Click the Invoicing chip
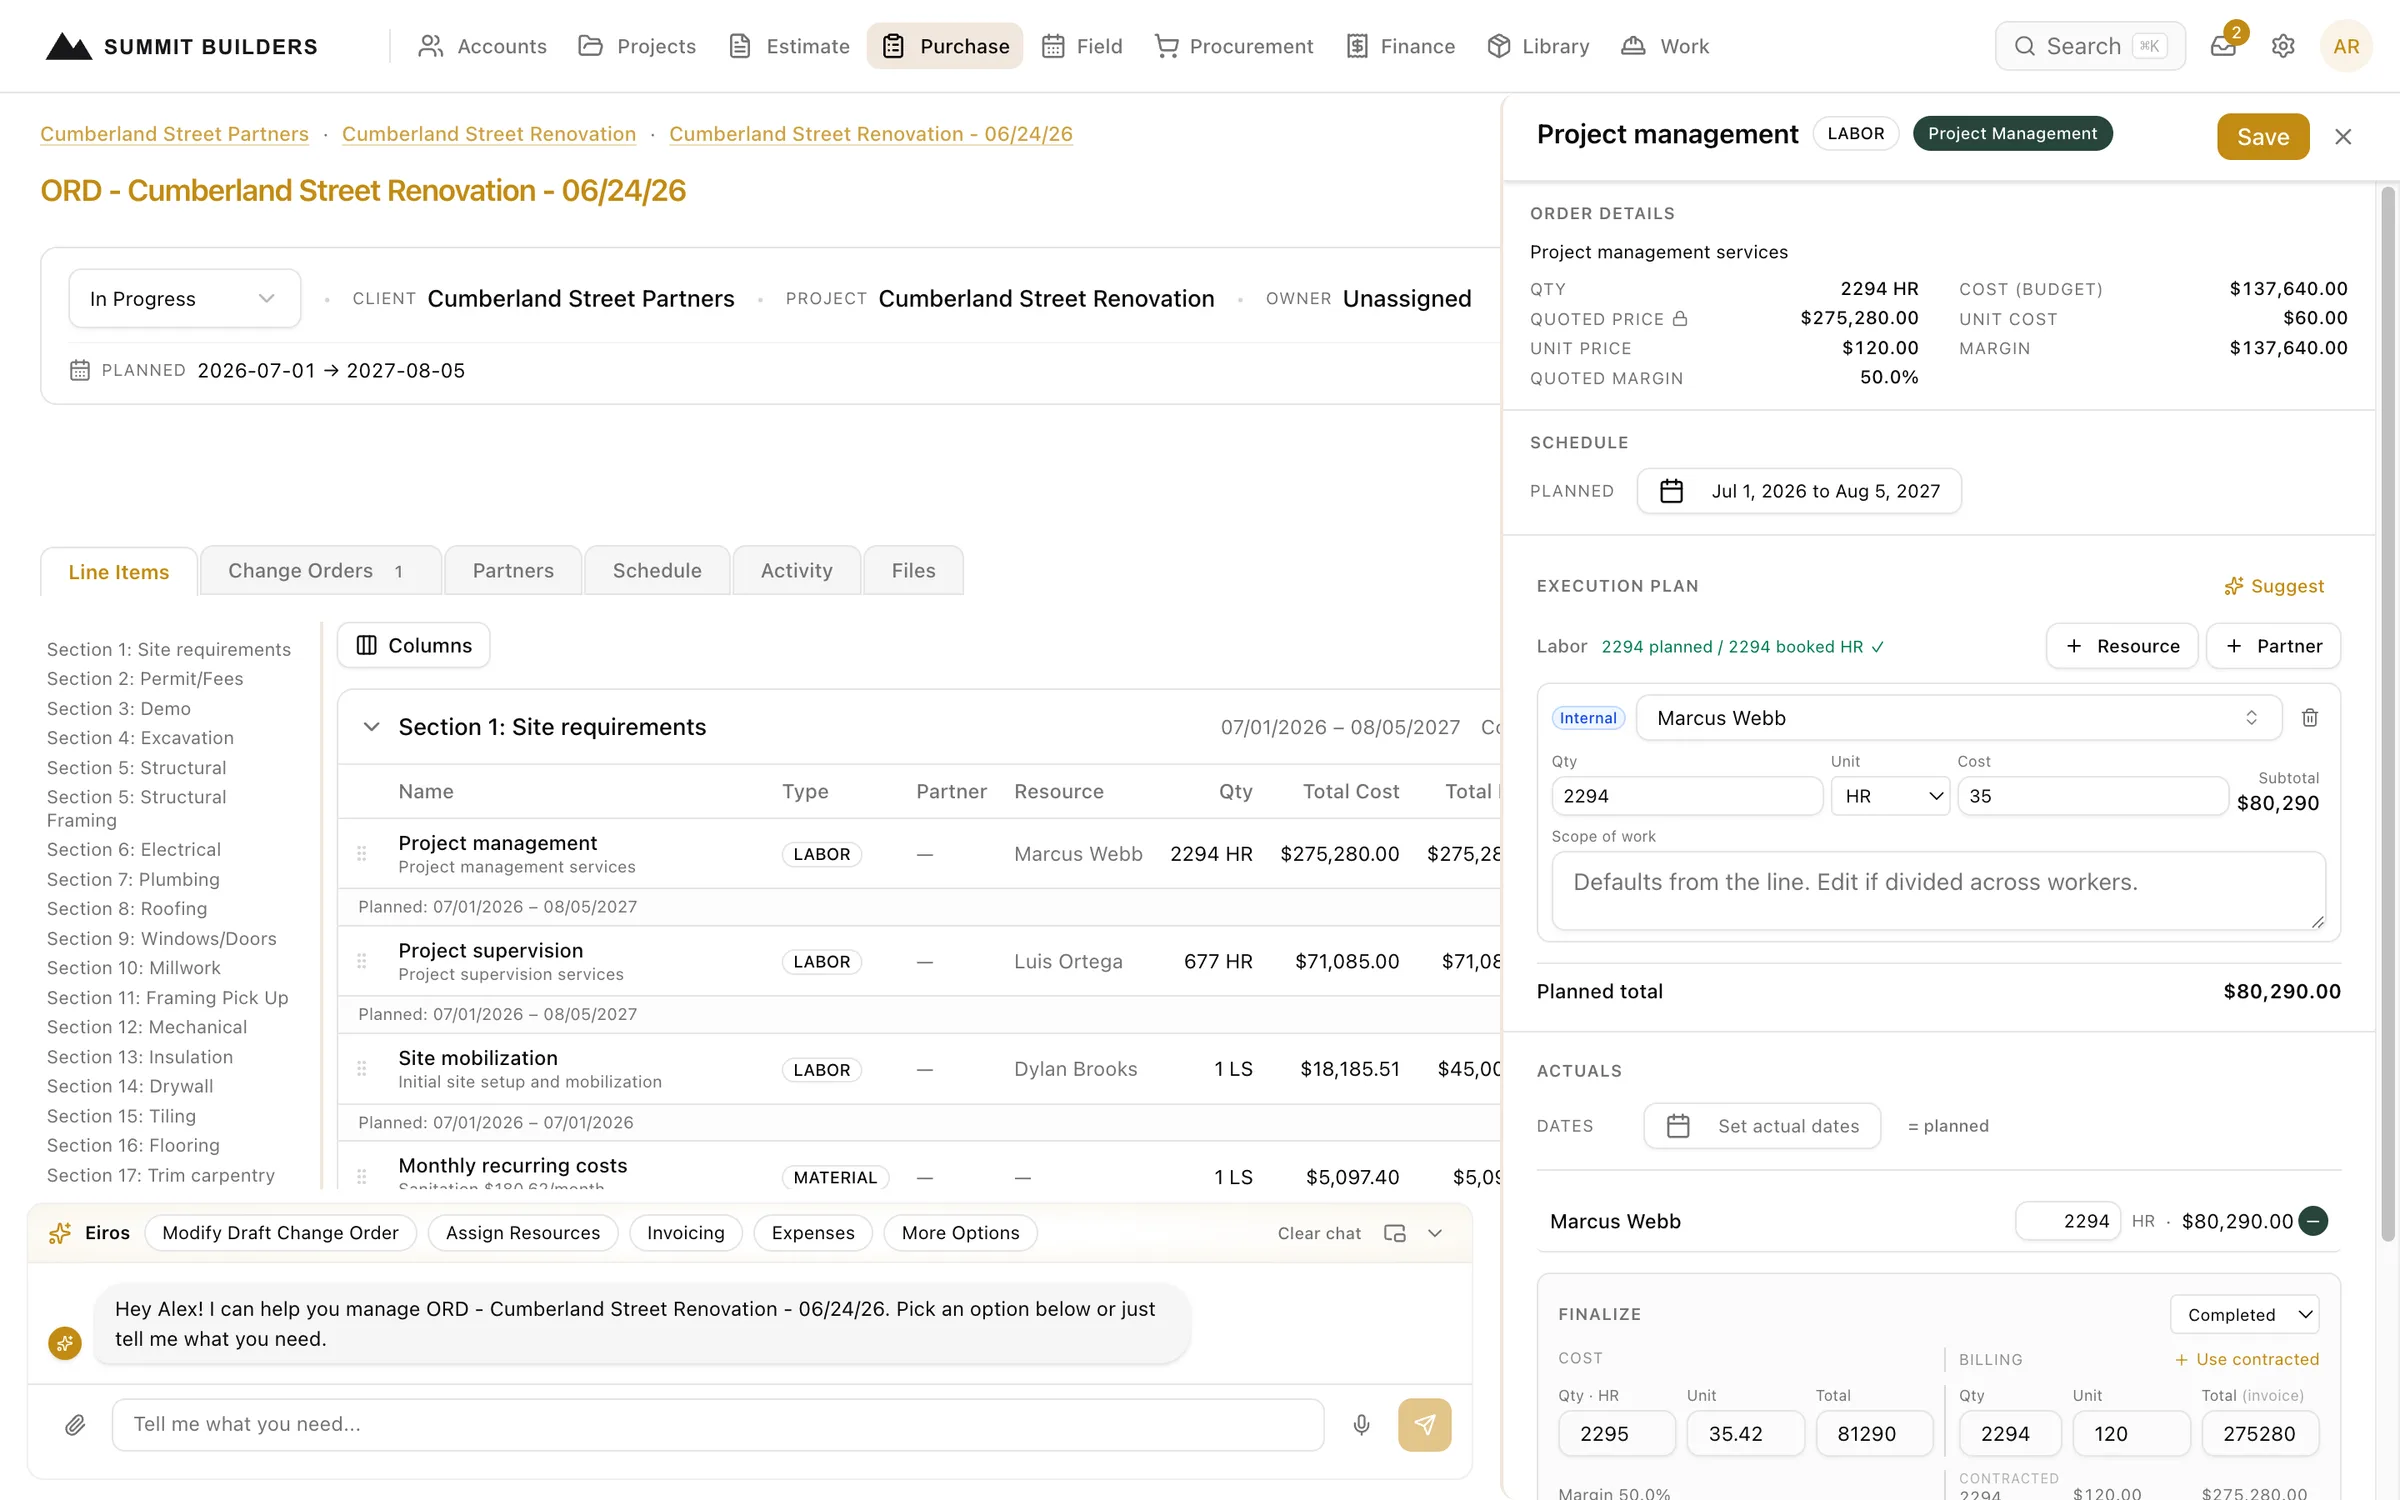Viewport: 2400px width, 1500px height. click(685, 1233)
